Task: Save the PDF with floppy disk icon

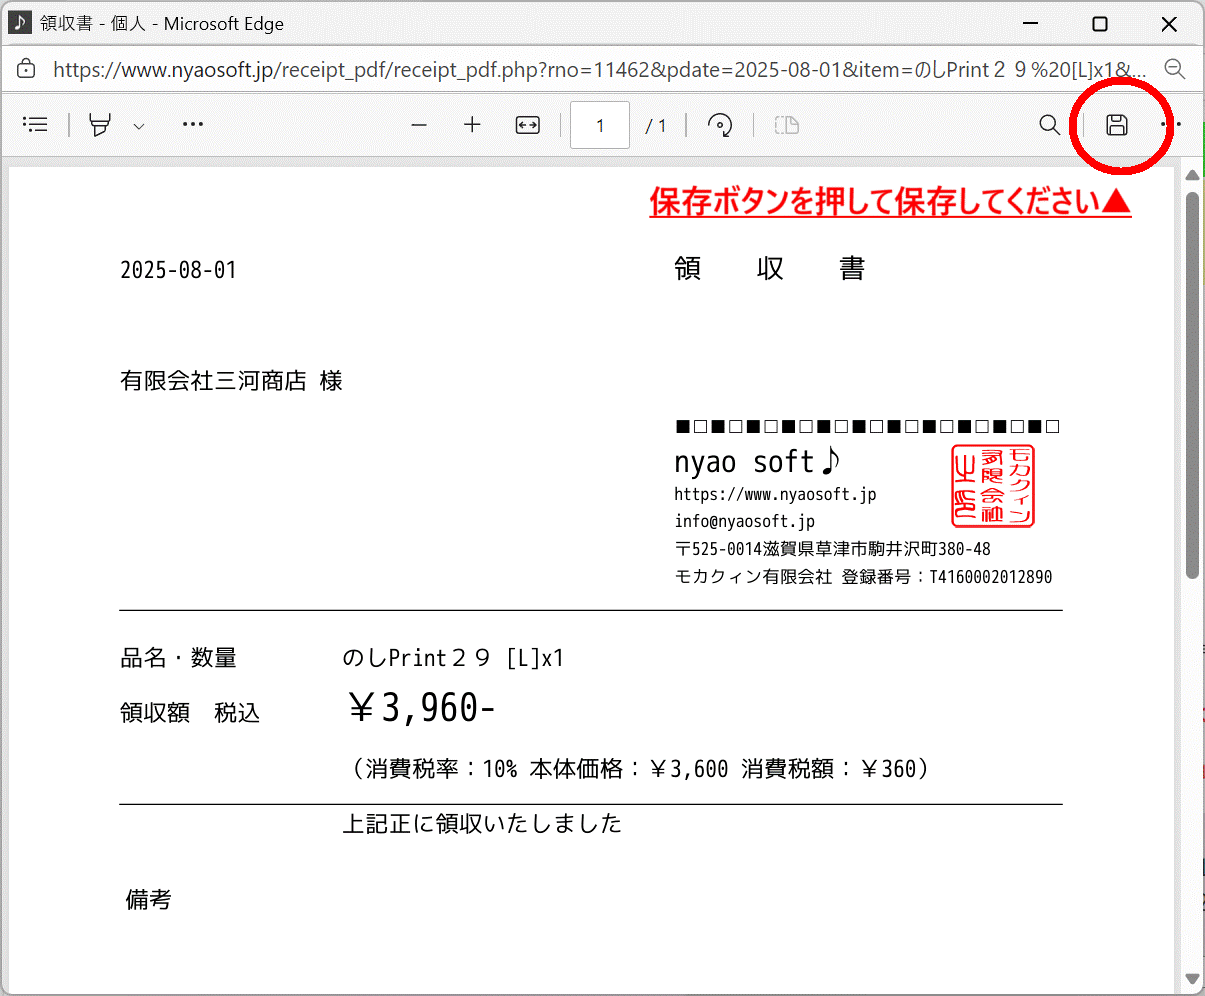Action: coord(1117,125)
